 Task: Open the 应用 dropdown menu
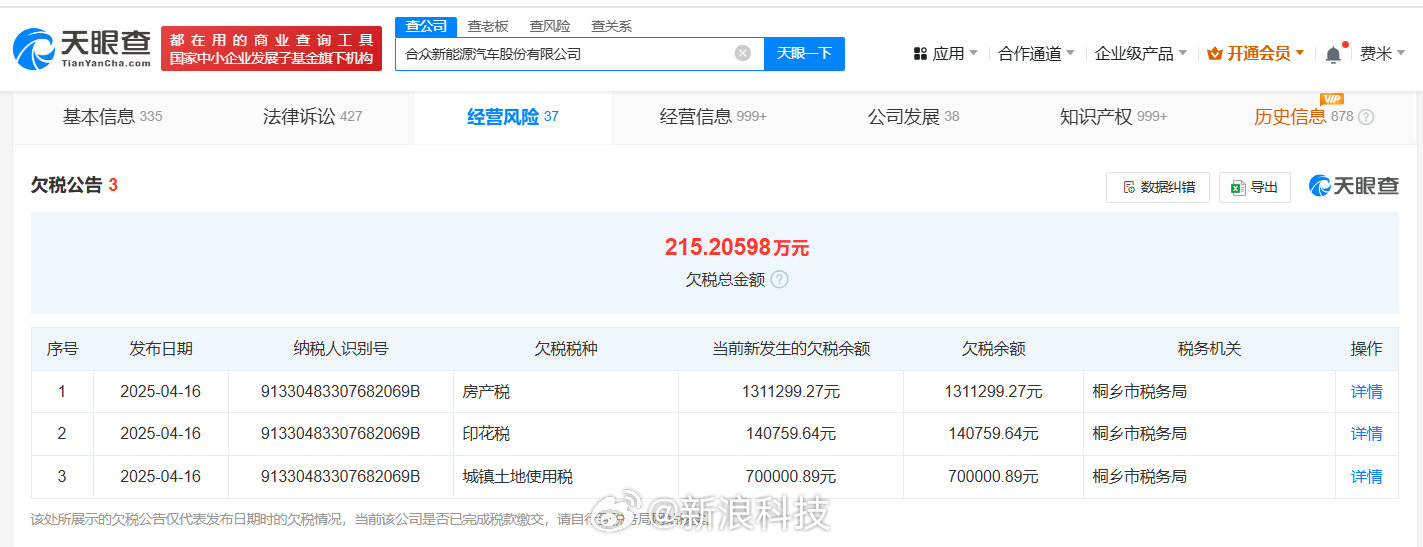946,53
